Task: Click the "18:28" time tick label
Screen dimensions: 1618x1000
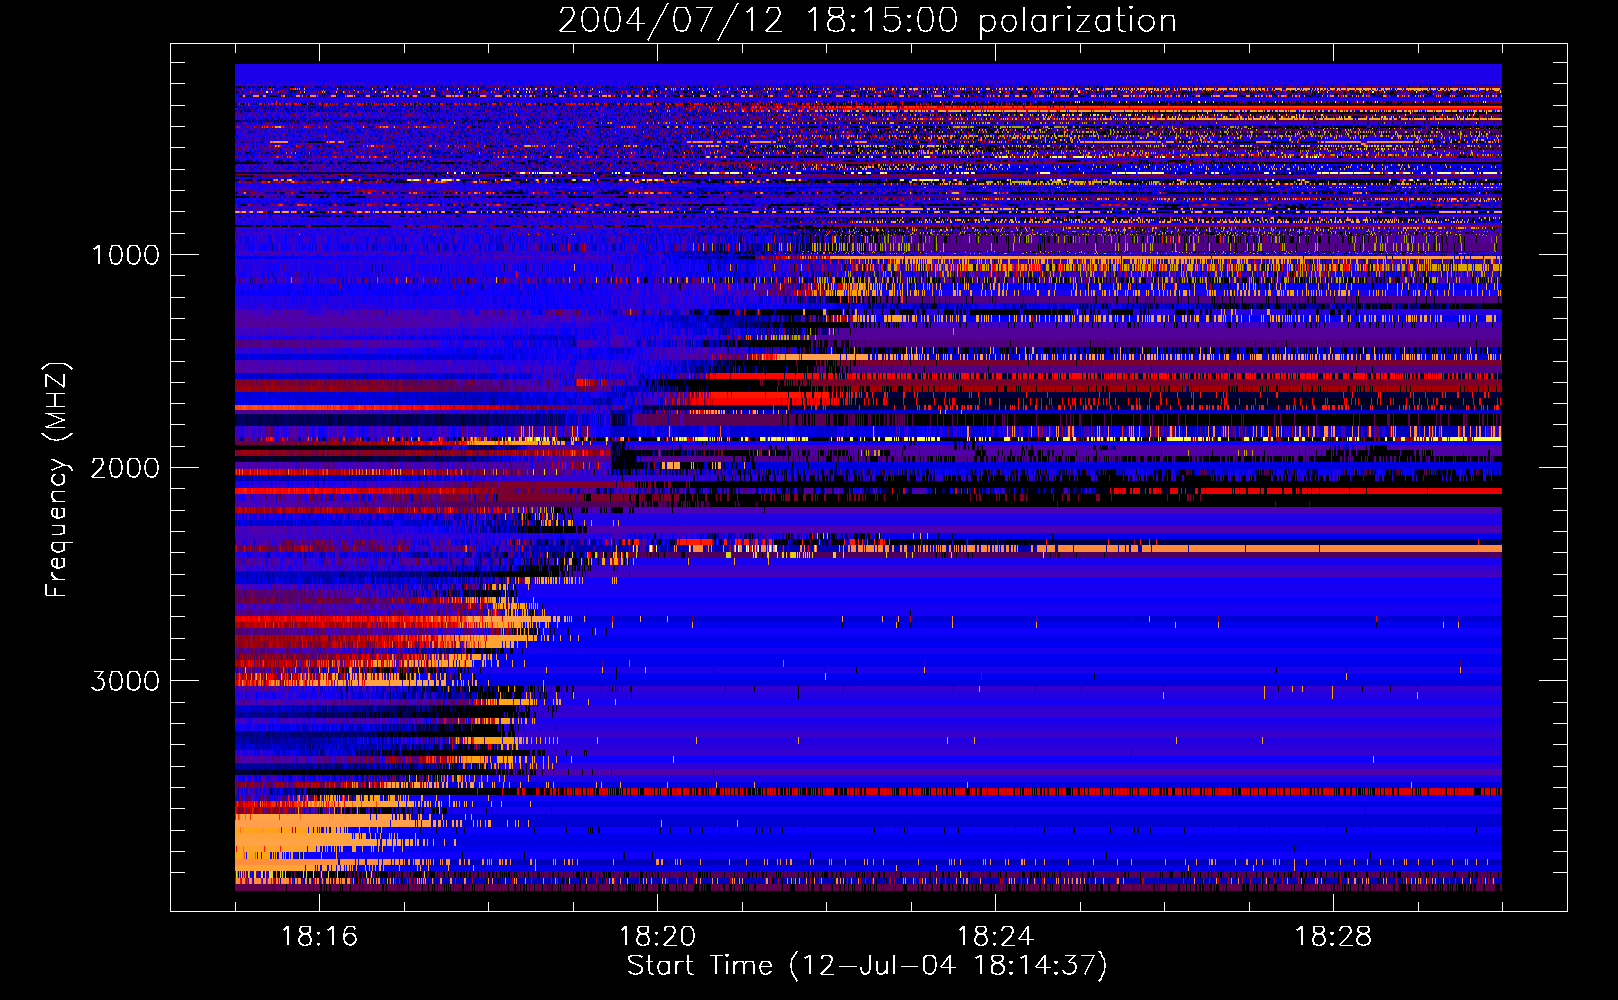Action: coord(1333,936)
